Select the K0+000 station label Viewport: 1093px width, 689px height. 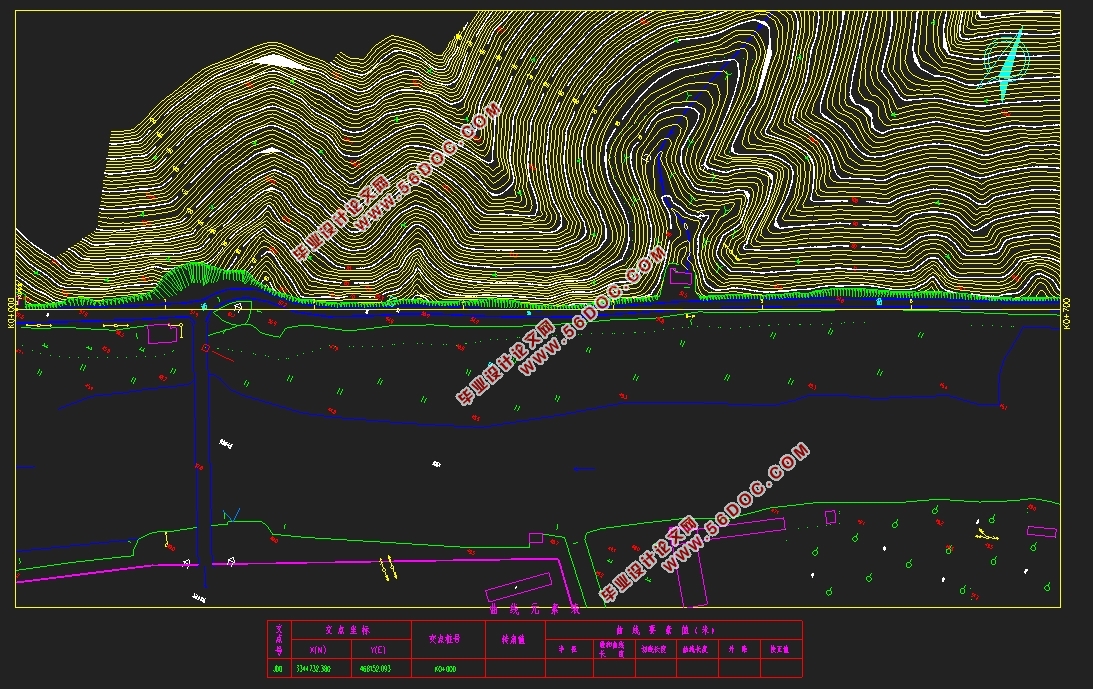11,312
